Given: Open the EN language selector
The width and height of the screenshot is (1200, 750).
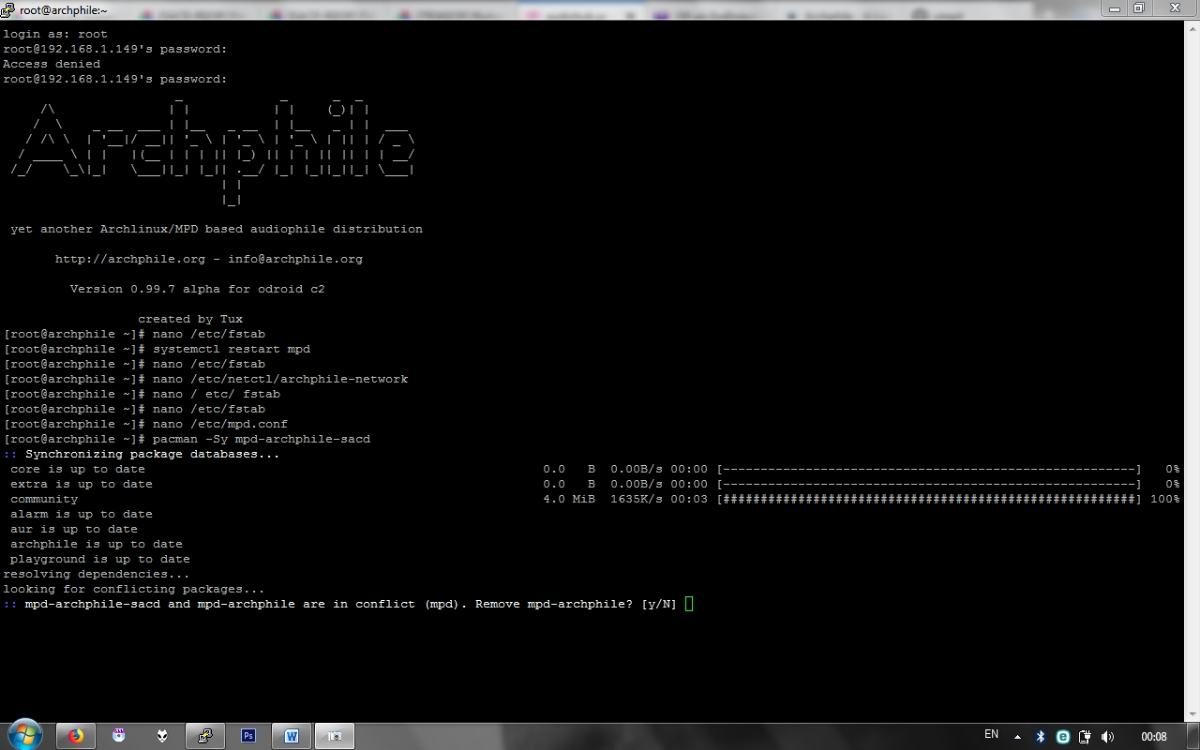Looking at the screenshot, I should (x=991, y=734).
